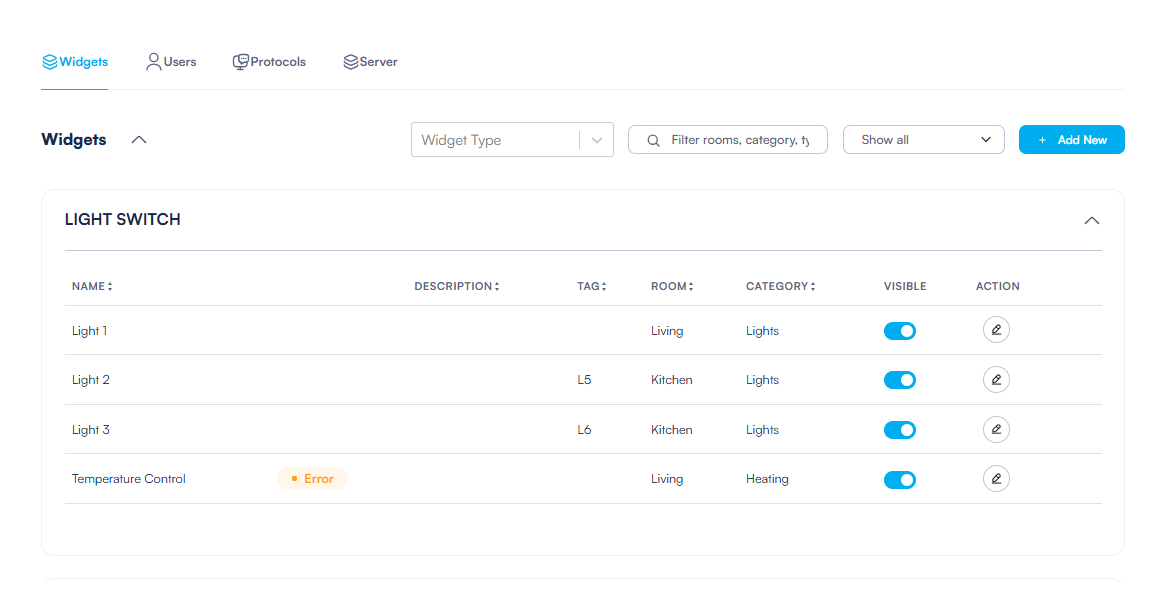
Task: Sort the table by Name column arrows
Action: [110, 287]
